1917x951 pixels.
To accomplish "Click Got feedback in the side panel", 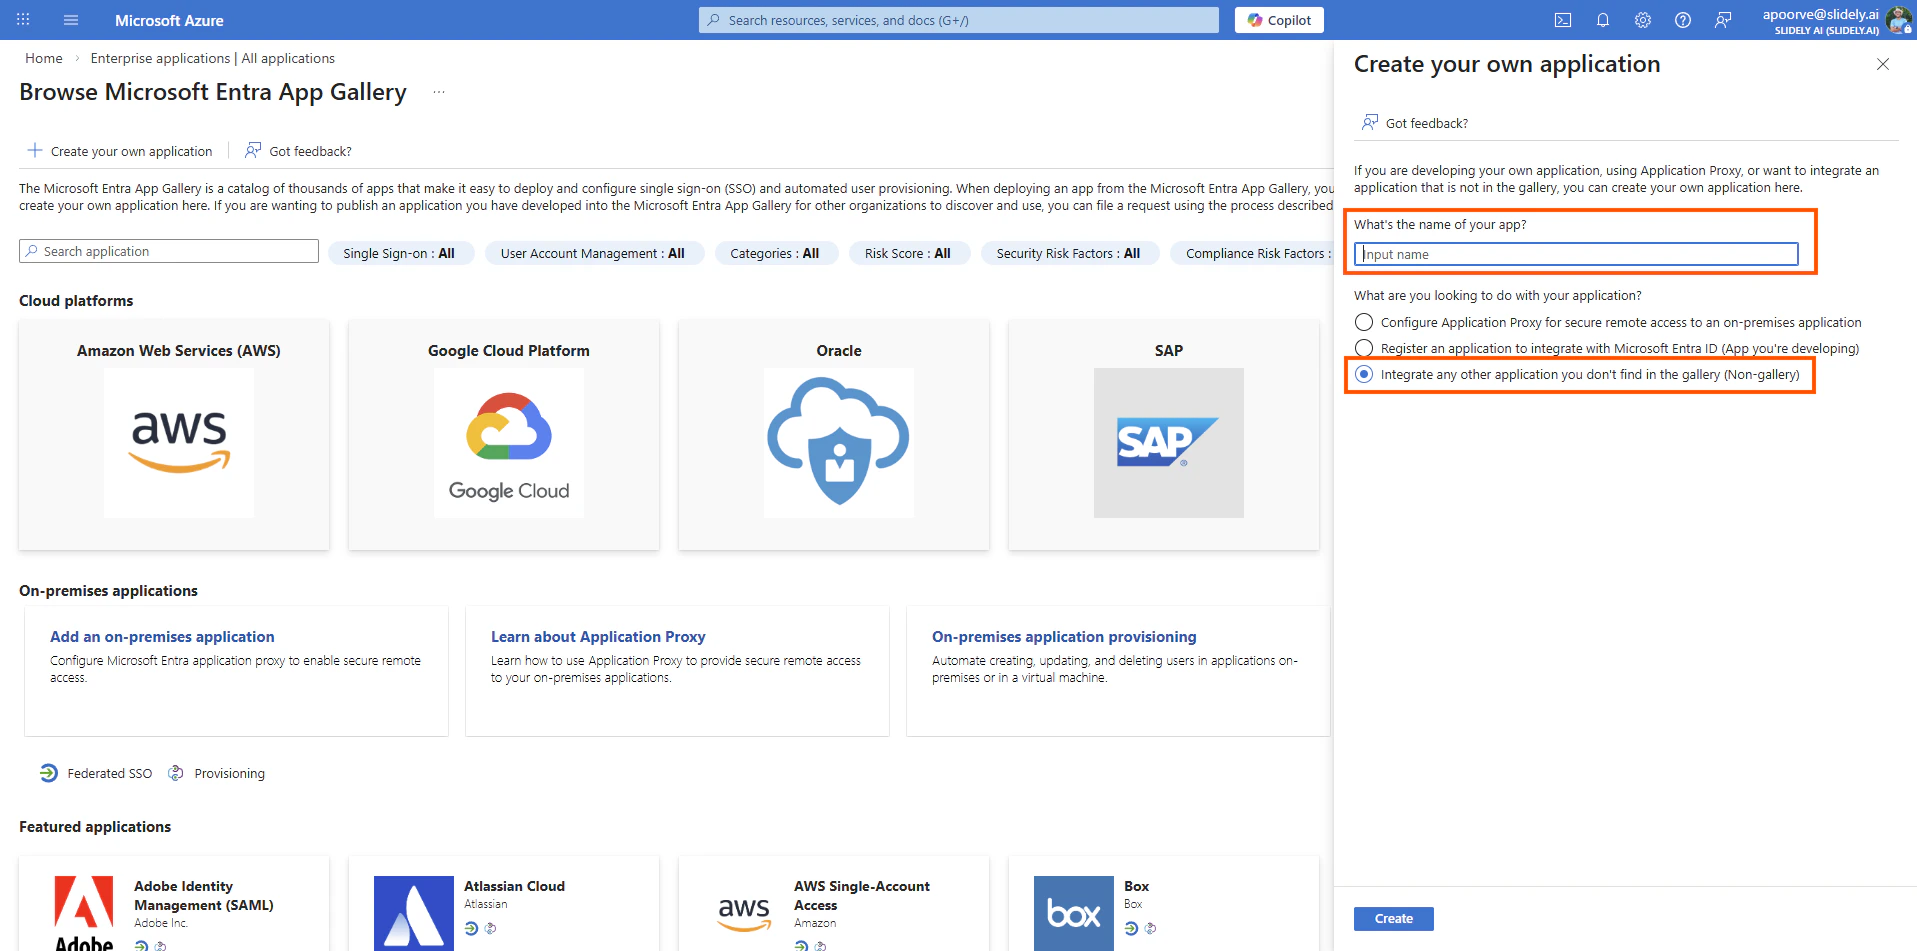I will pos(1415,123).
